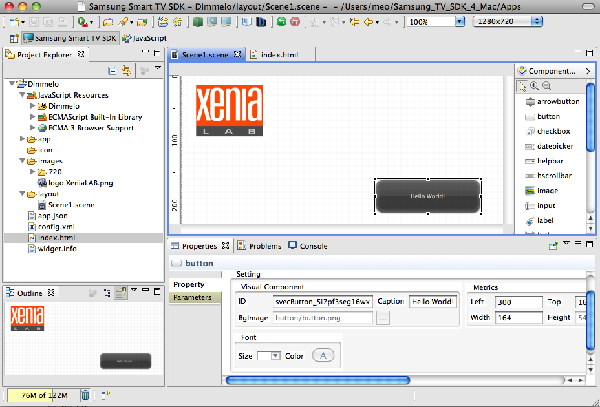Switch to Samsung Smart TV SDK perspective
Viewport: 600px width, 407px height.
click(70, 38)
